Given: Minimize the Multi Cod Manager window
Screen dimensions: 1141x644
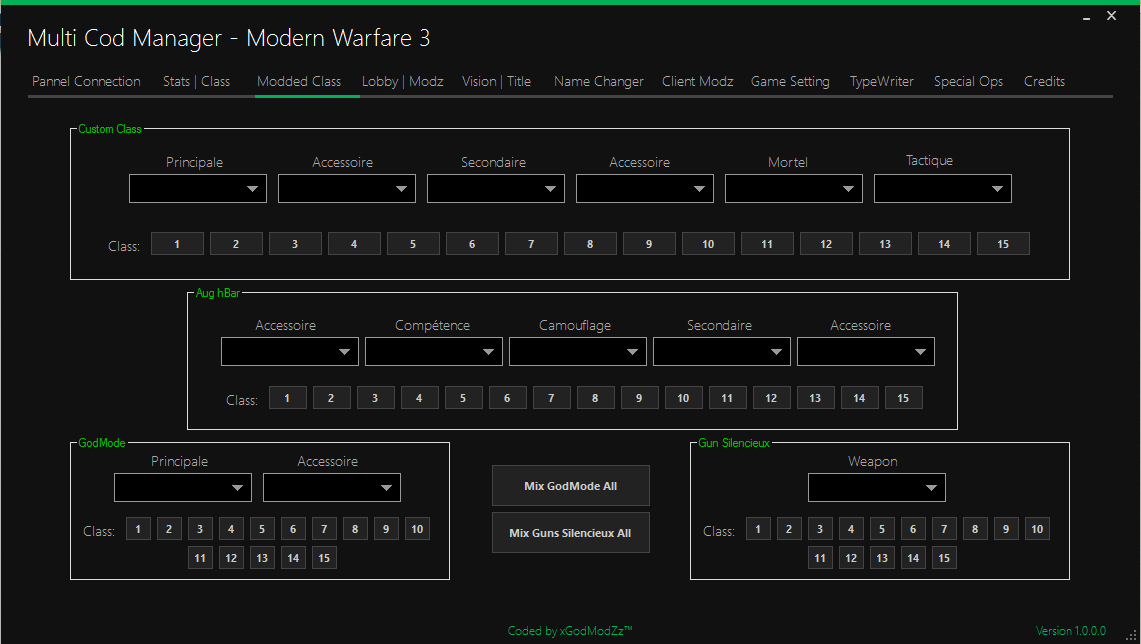Looking at the screenshot, I should 1086,16.
